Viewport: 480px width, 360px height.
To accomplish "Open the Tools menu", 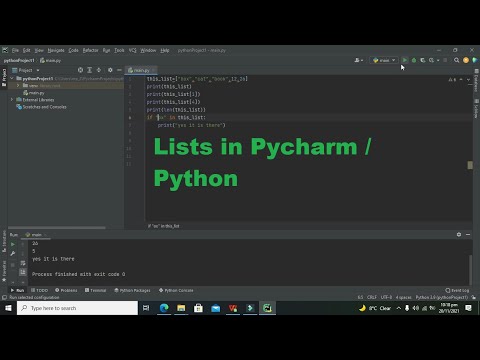I will 119,50.
